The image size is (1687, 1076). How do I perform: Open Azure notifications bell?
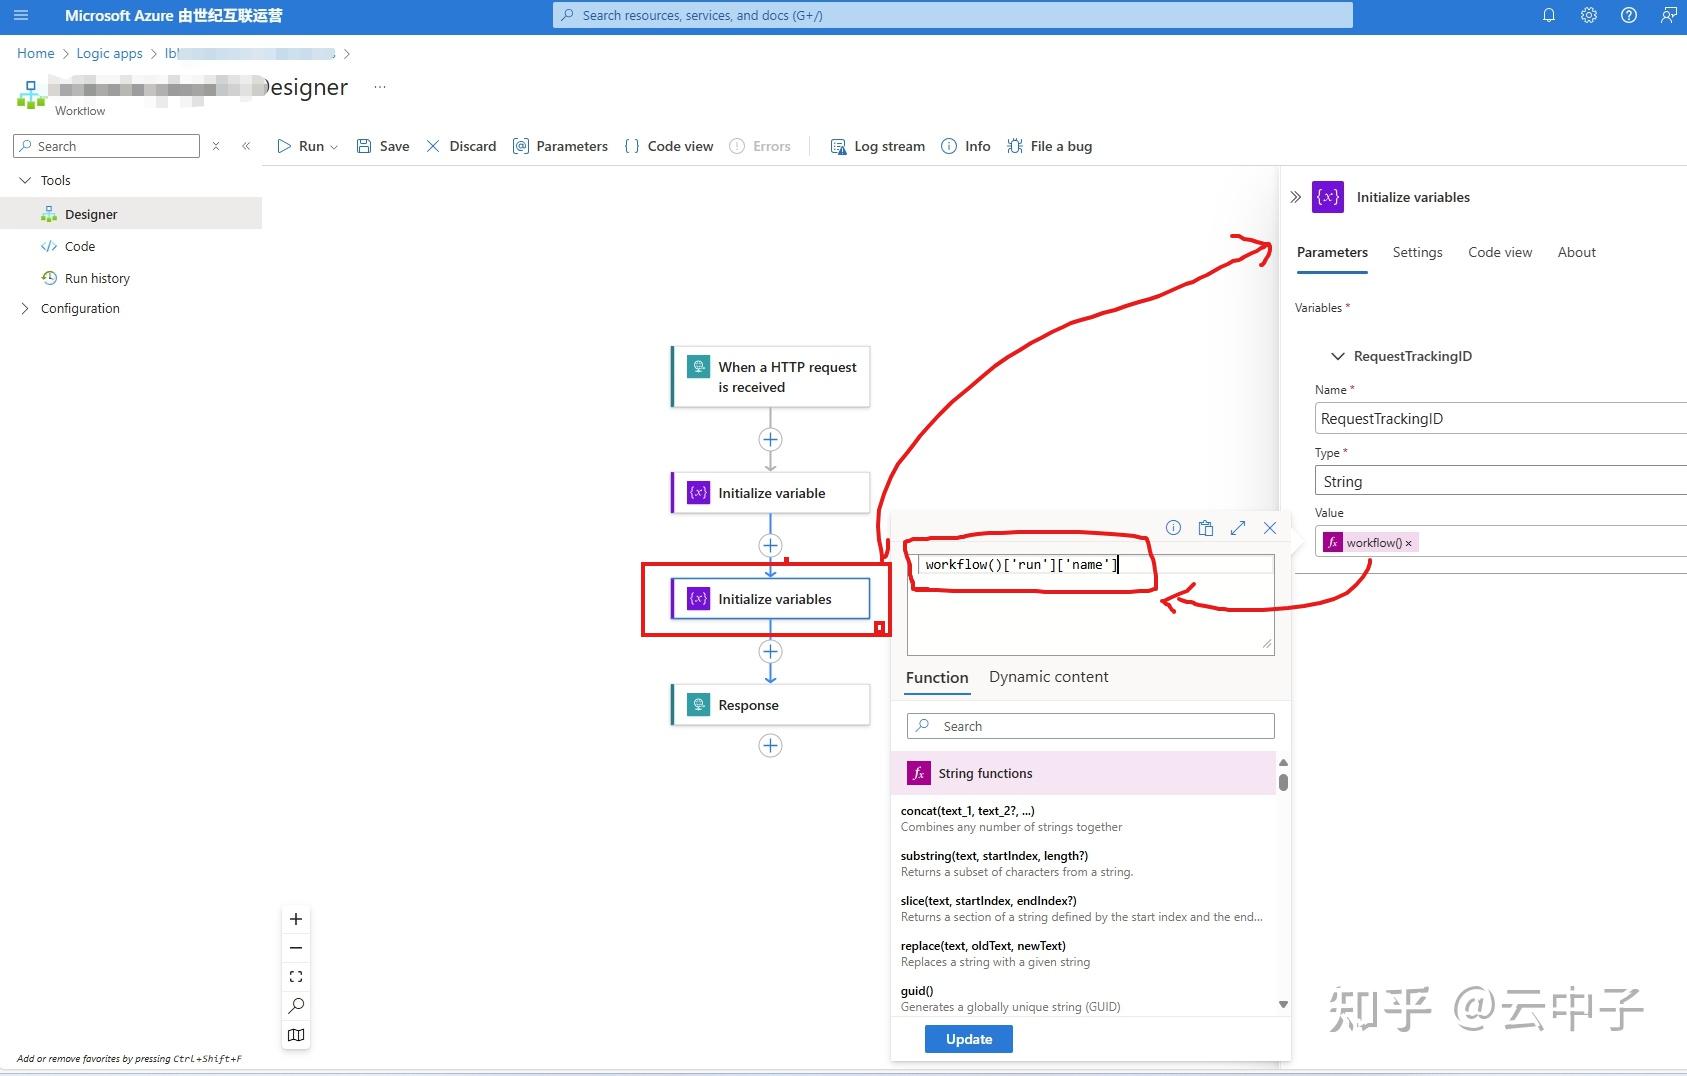pyautogui.click(x=1549, y=15)
